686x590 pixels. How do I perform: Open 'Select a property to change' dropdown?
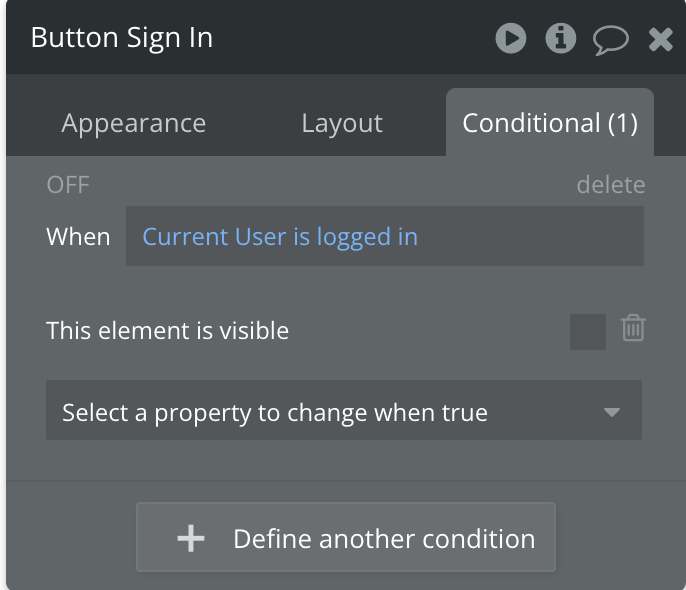(344, 410)
